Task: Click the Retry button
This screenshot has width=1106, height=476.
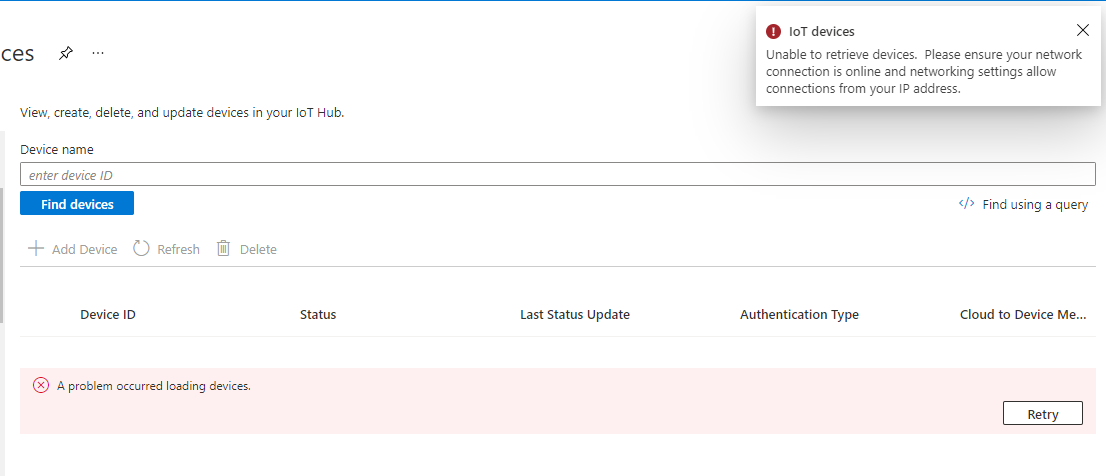Action: coord(1043,413)
